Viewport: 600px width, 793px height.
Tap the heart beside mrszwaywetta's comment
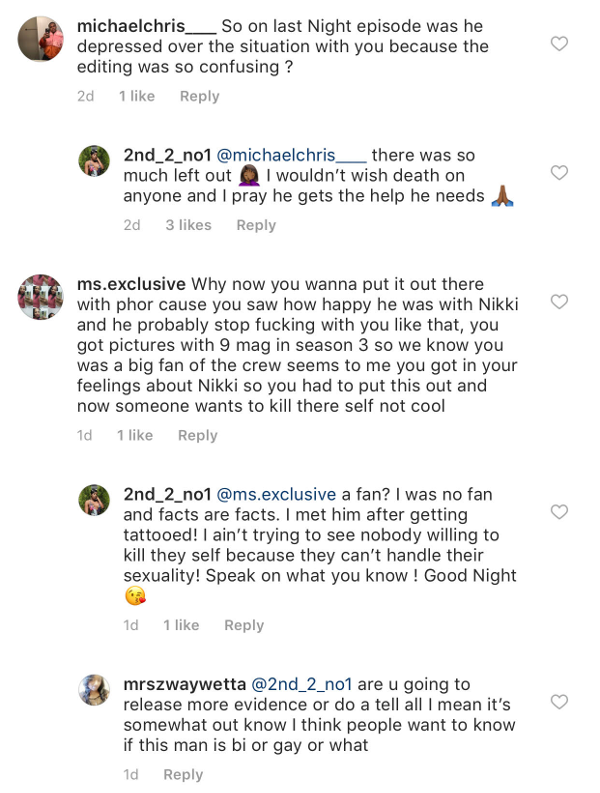pyautogui.click(x=560, y=701)
